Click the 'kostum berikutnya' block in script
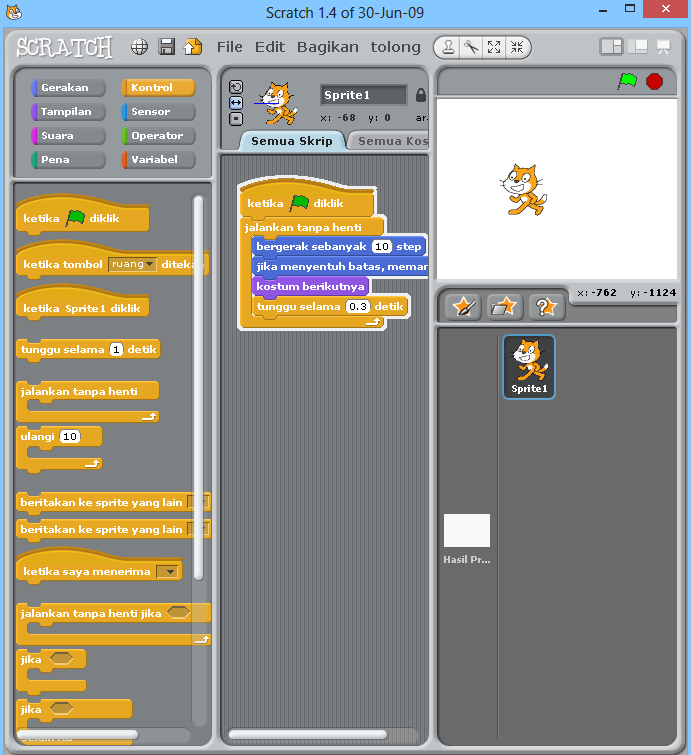 point(310,286)
